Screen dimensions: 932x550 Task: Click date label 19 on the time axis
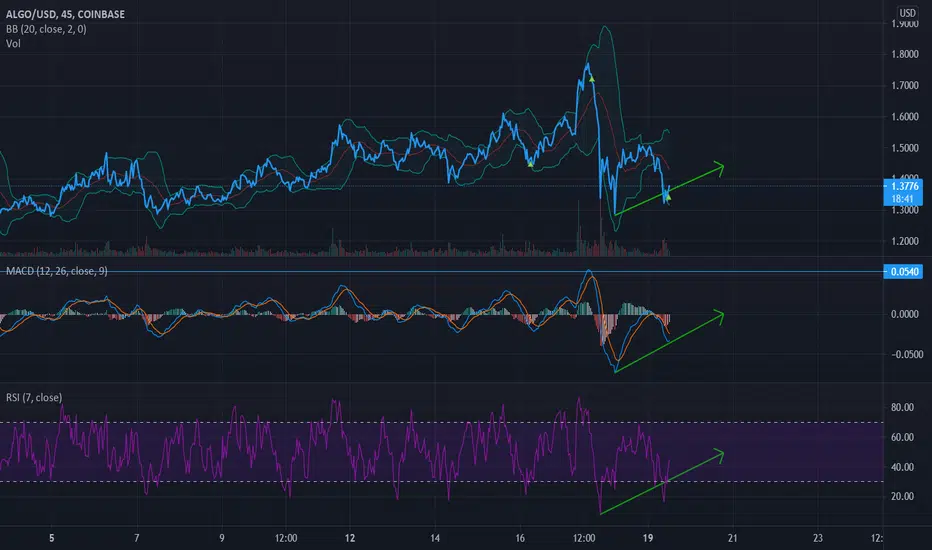pos(648,538)
